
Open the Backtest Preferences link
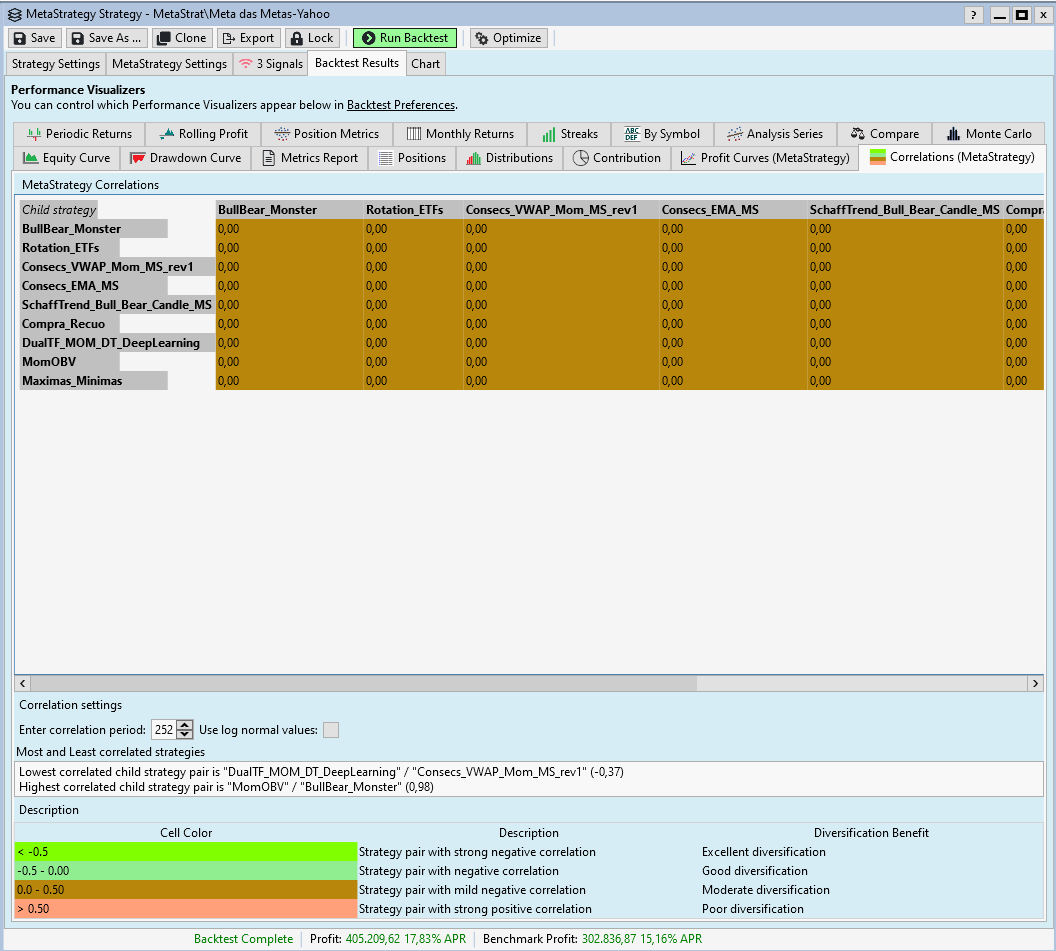click(400, 105)
